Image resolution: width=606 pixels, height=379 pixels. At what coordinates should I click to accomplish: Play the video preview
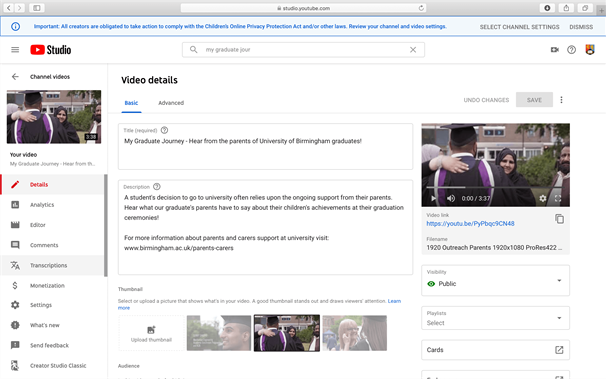[433, 198]
